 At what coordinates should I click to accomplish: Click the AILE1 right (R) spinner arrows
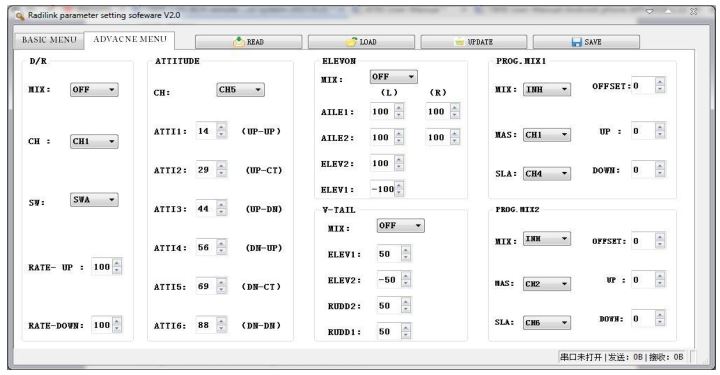[x=455, y=111]
